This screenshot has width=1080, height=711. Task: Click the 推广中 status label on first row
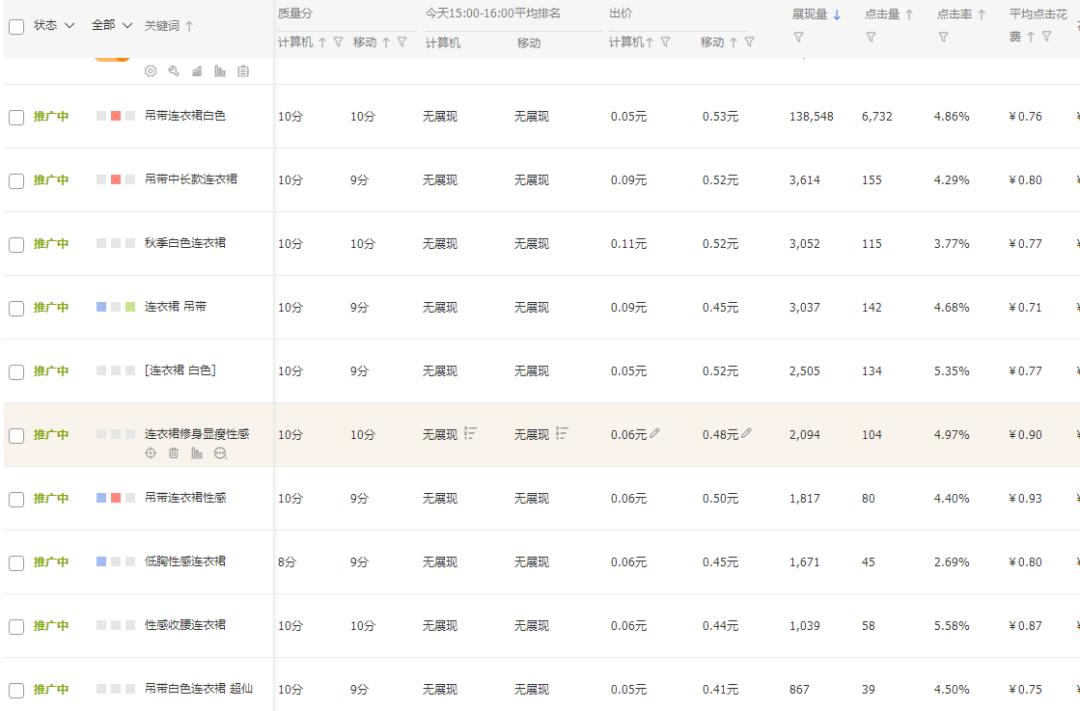point(50,116)
